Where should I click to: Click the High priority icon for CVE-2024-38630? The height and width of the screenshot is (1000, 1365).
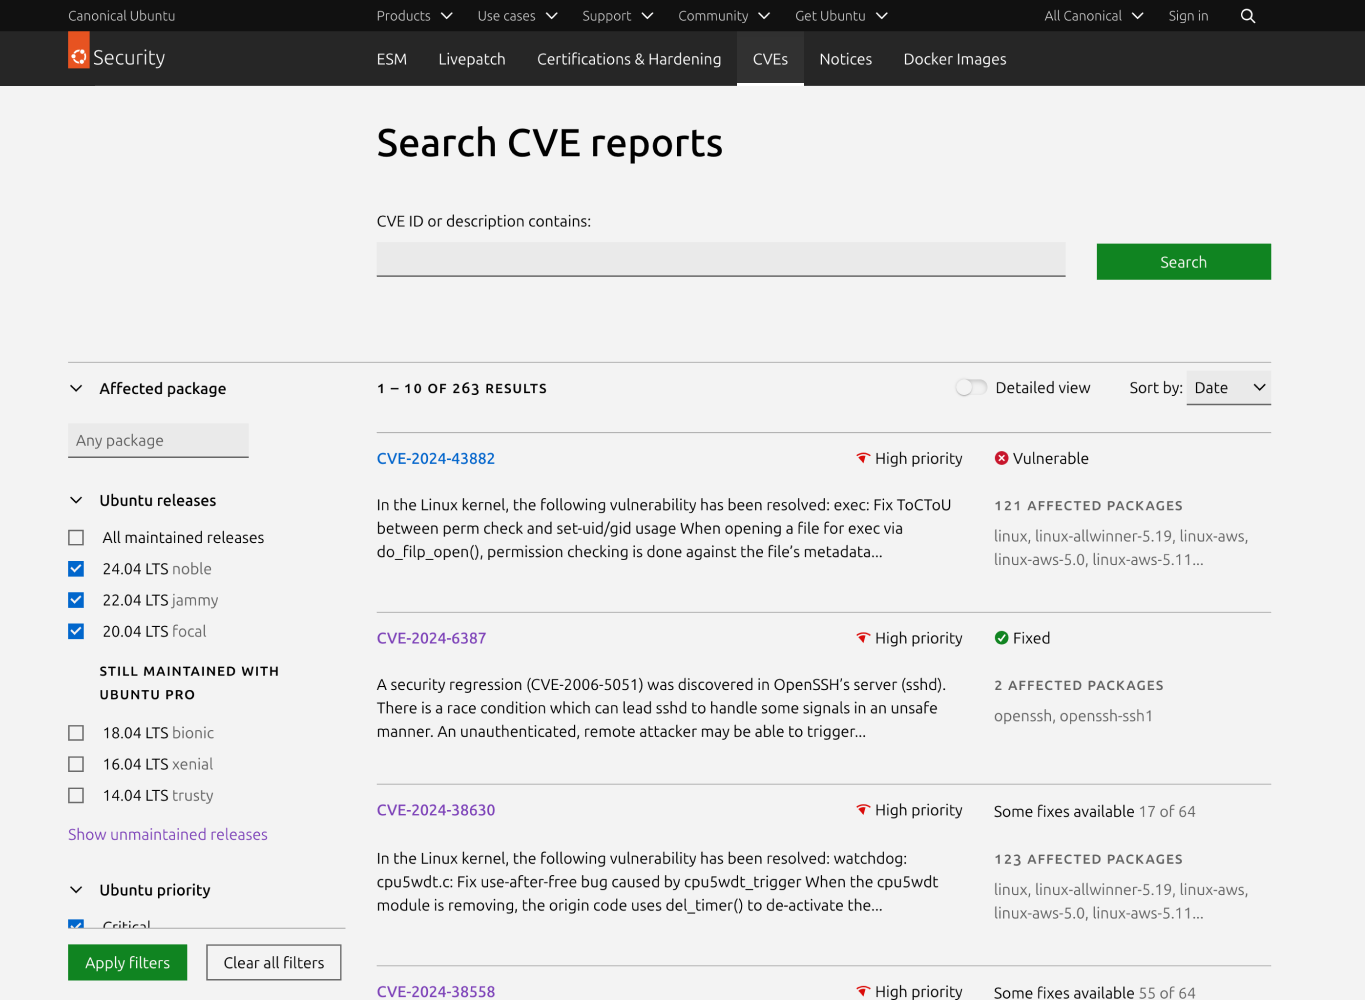click(863, 810)
